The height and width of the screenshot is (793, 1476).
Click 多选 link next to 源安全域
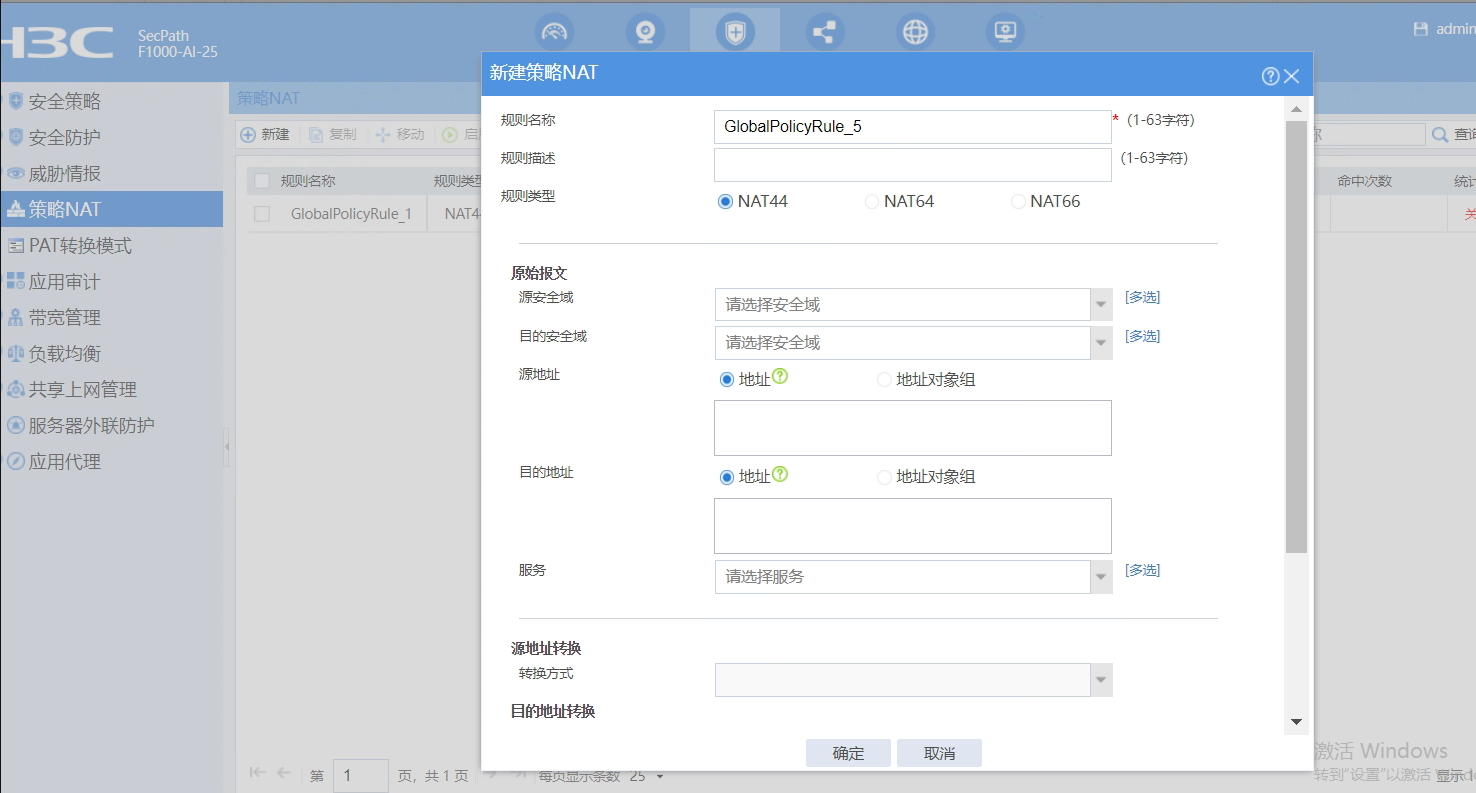click(x=1143, y=297)
